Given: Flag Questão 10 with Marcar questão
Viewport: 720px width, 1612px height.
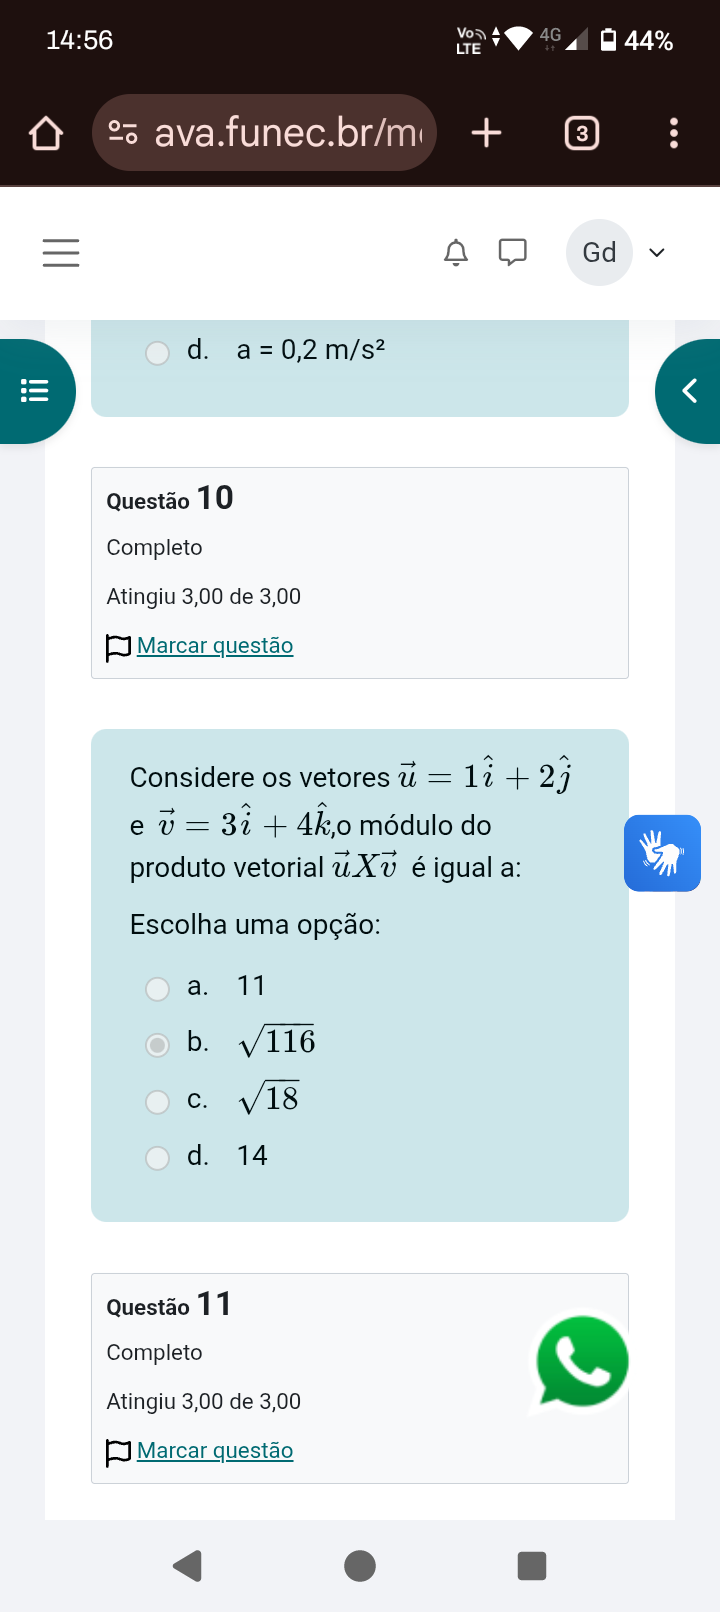Looking at the screenshot, I should click(x=214, y=646).
